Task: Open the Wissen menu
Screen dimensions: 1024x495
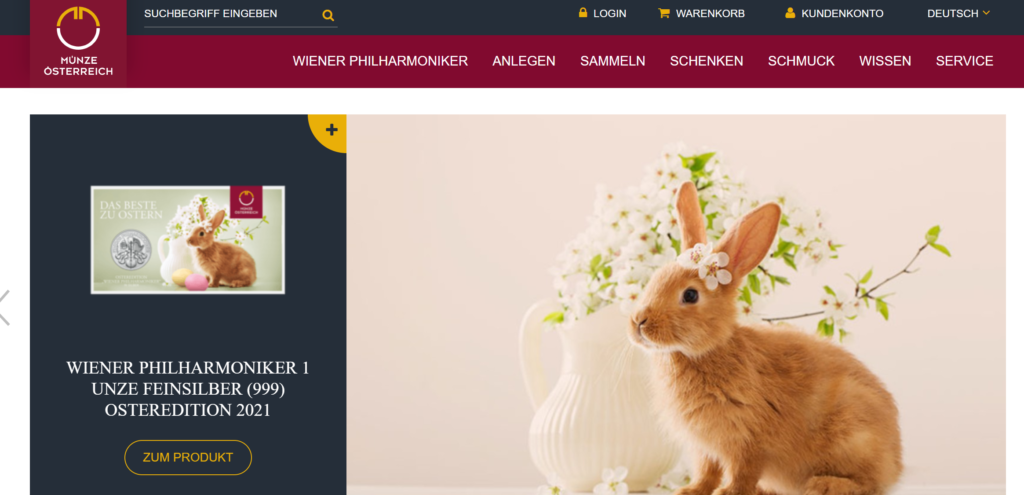Action: [885, 61]
